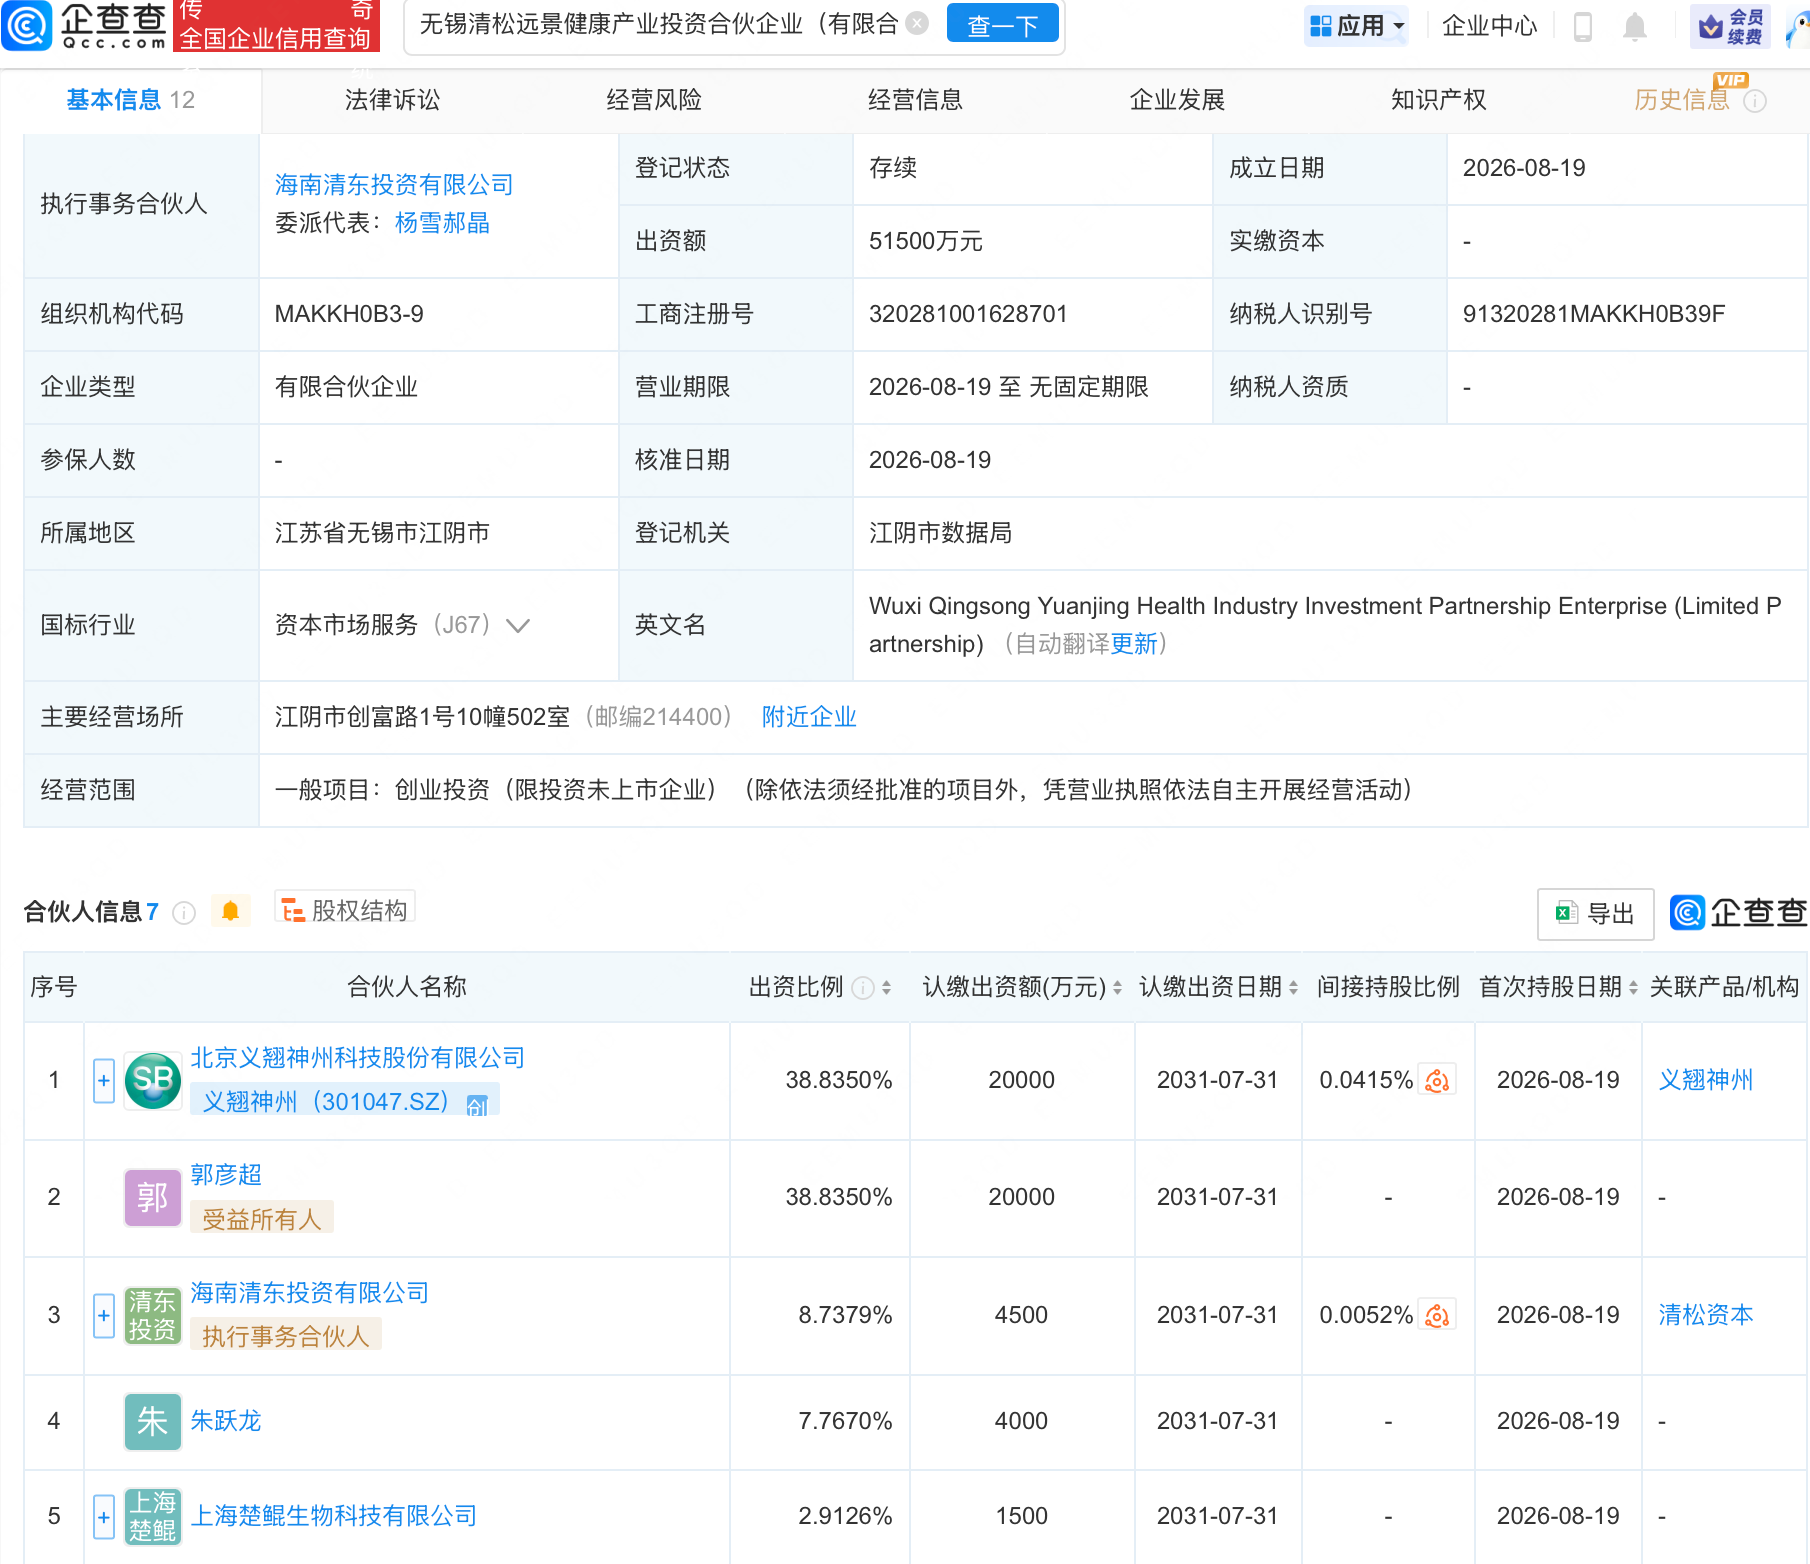Open the 义翘神州（301047.SZ）stock tag

[345, 1102]
